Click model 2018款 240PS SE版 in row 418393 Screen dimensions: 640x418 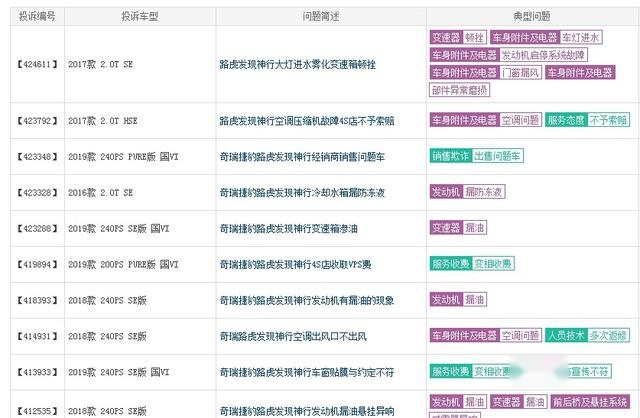coord(107,300)
